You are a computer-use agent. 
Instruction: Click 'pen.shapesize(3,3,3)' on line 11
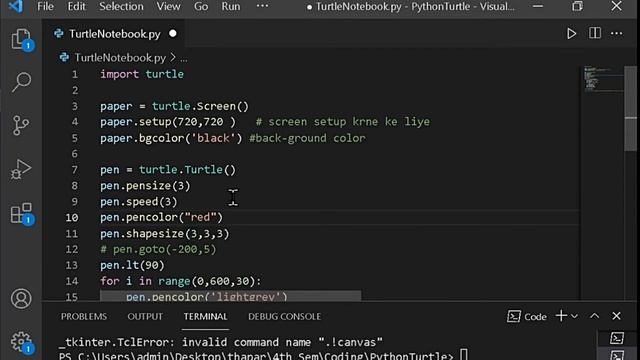point(165,233)
